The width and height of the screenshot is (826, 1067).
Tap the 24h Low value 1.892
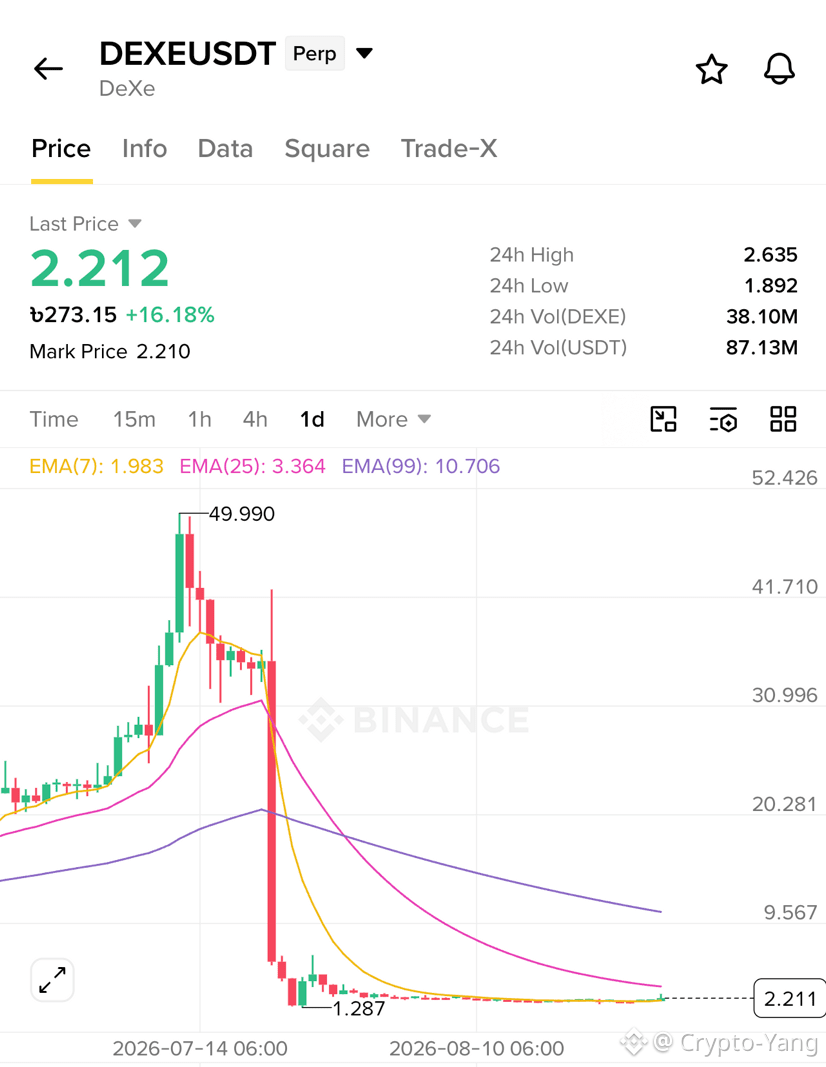point(771,285)
